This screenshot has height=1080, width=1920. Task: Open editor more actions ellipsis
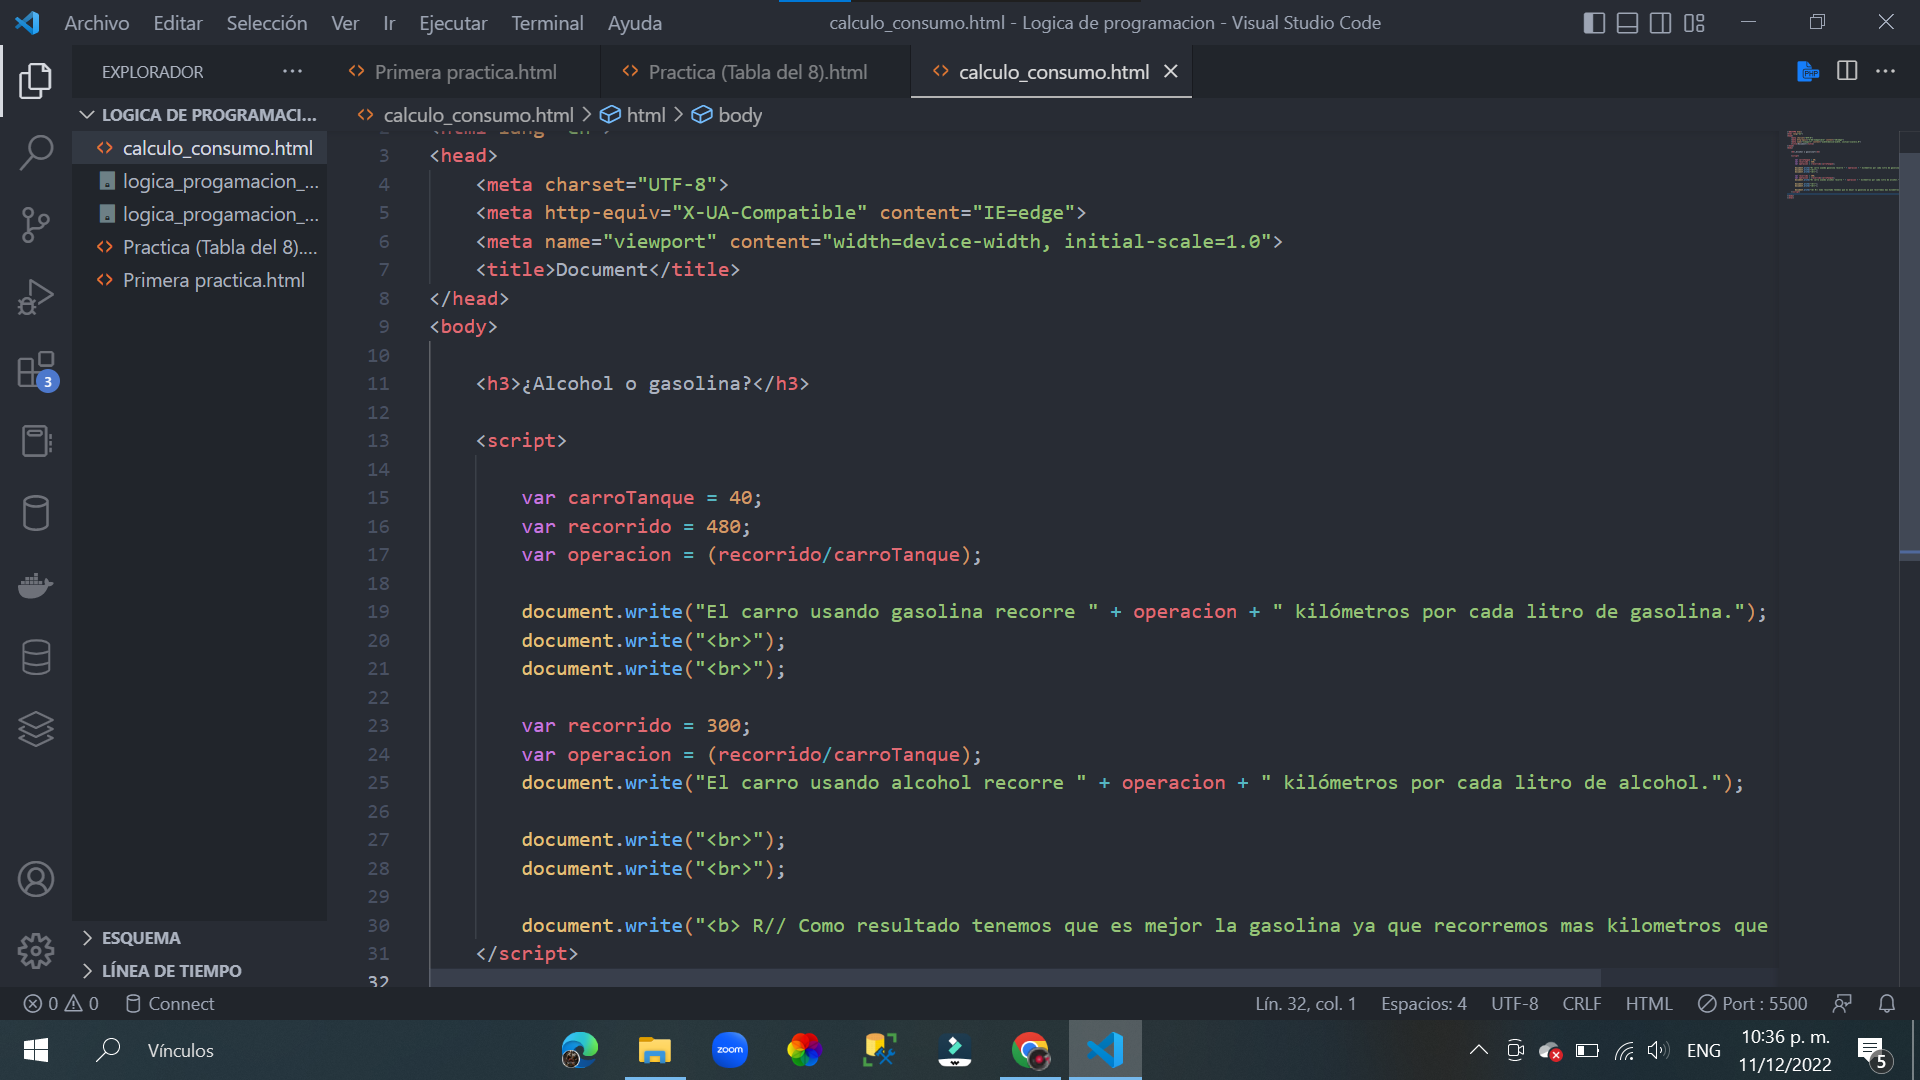(x=1885, y=72)
